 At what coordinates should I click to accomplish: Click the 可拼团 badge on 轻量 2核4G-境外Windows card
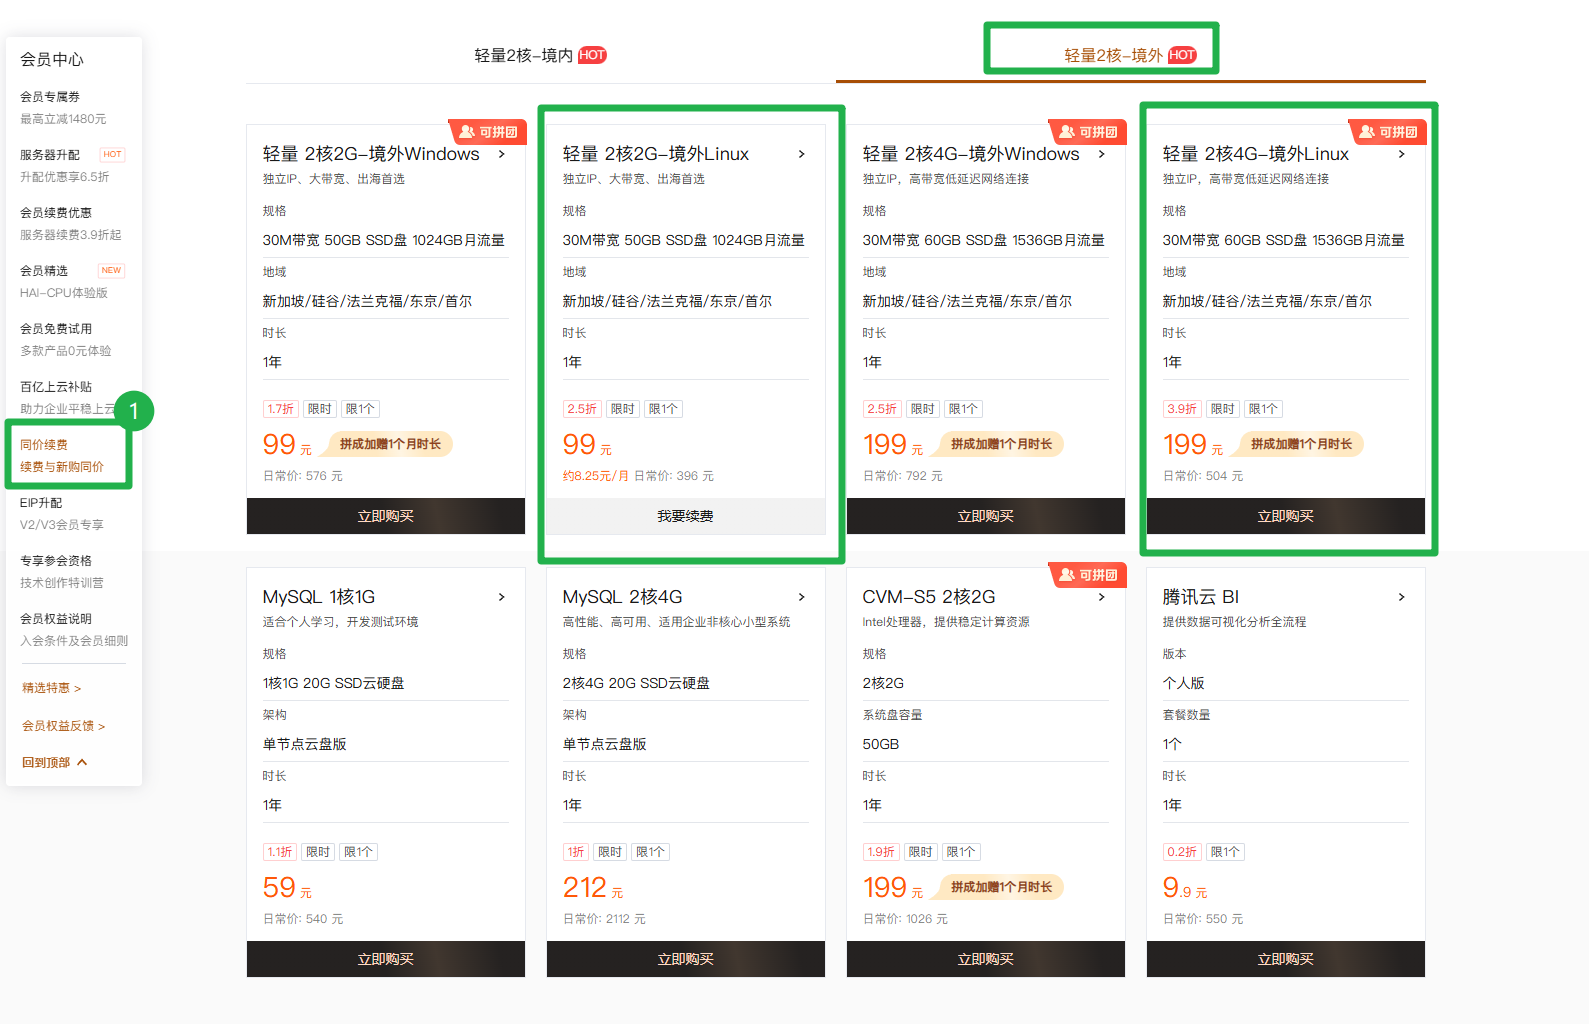pyautogui.click(x=1088, y=132)
